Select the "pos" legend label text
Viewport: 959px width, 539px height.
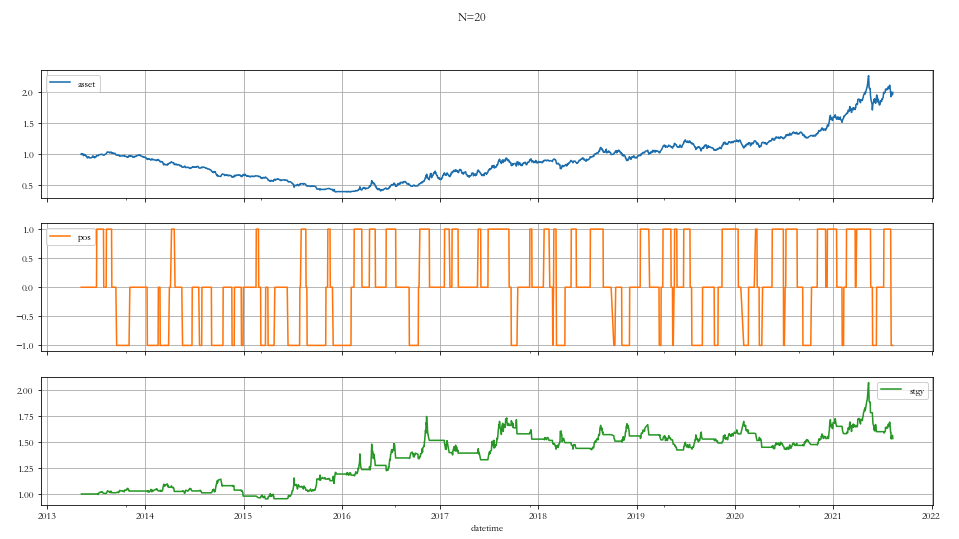point(84,238)
